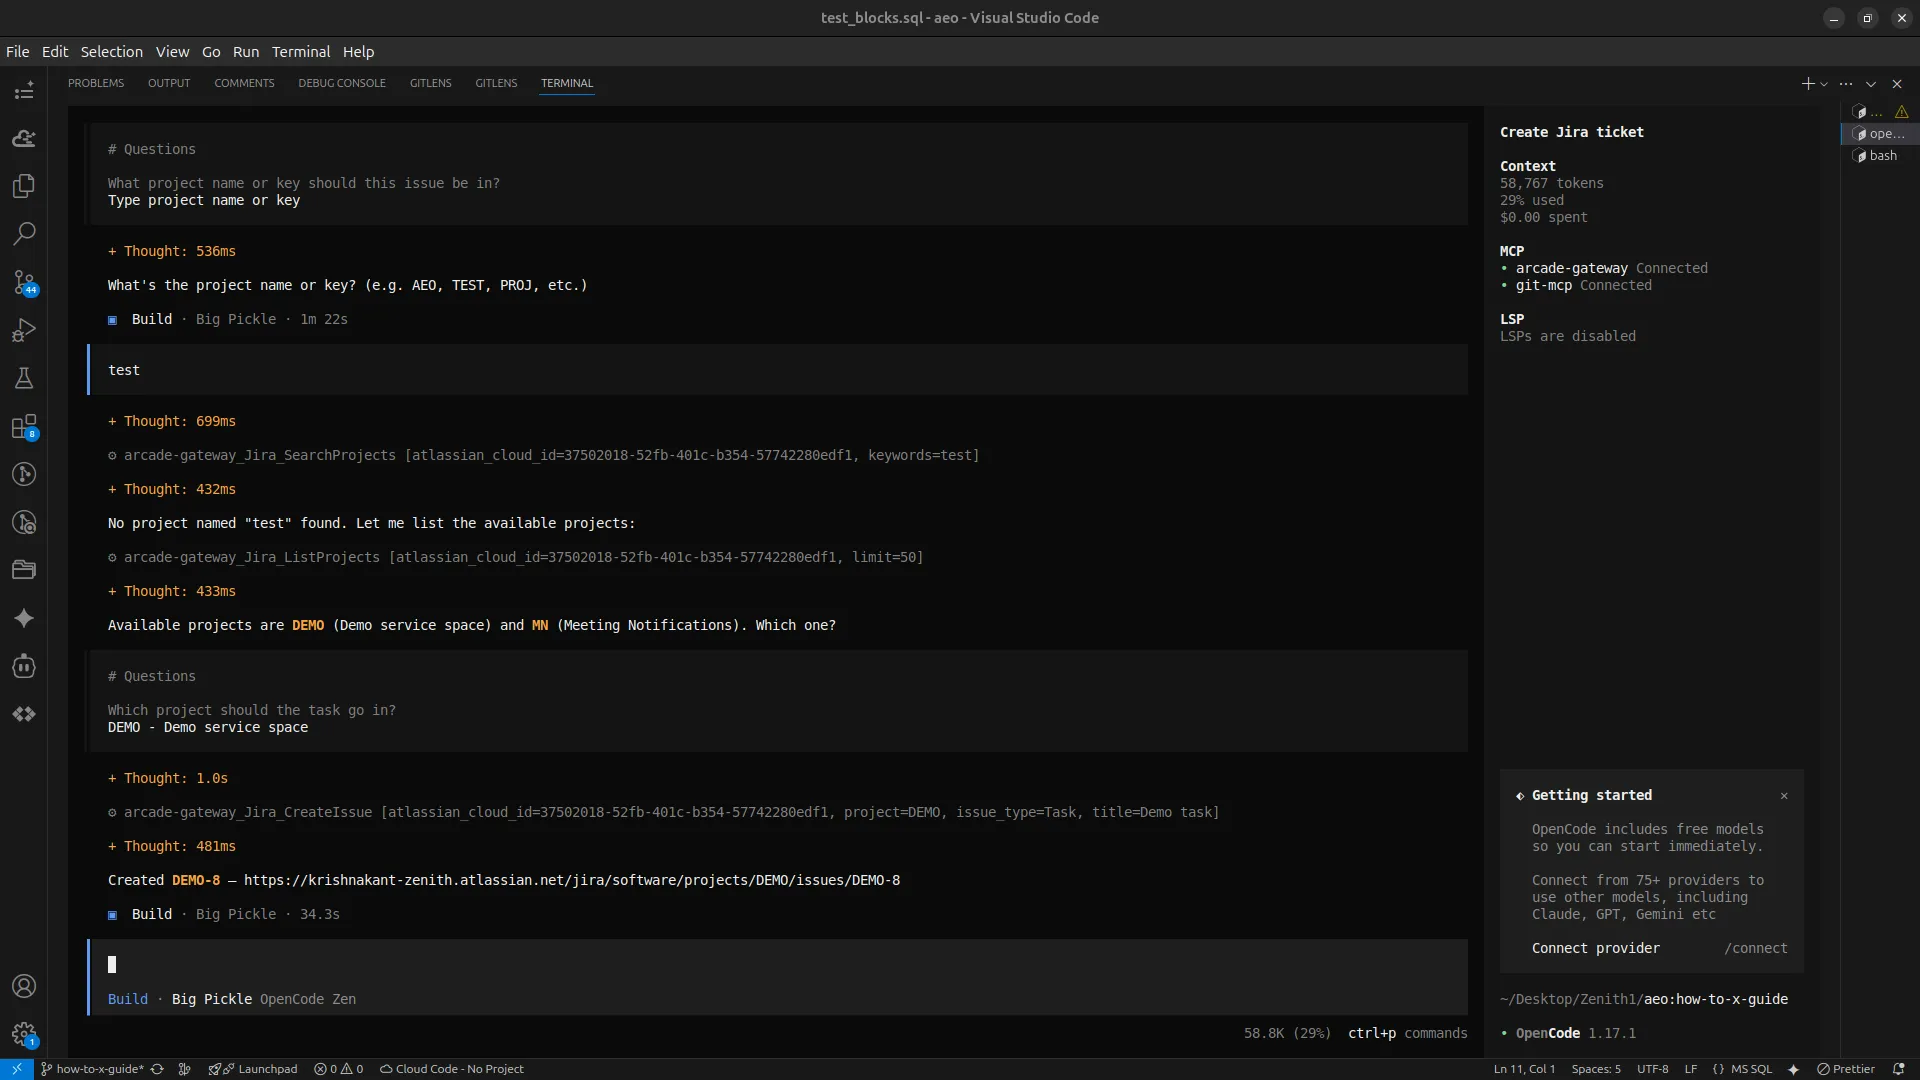Screen dimensions: 1920x1080
Task: Close the terminal panel
Action: coord(1897,84)
